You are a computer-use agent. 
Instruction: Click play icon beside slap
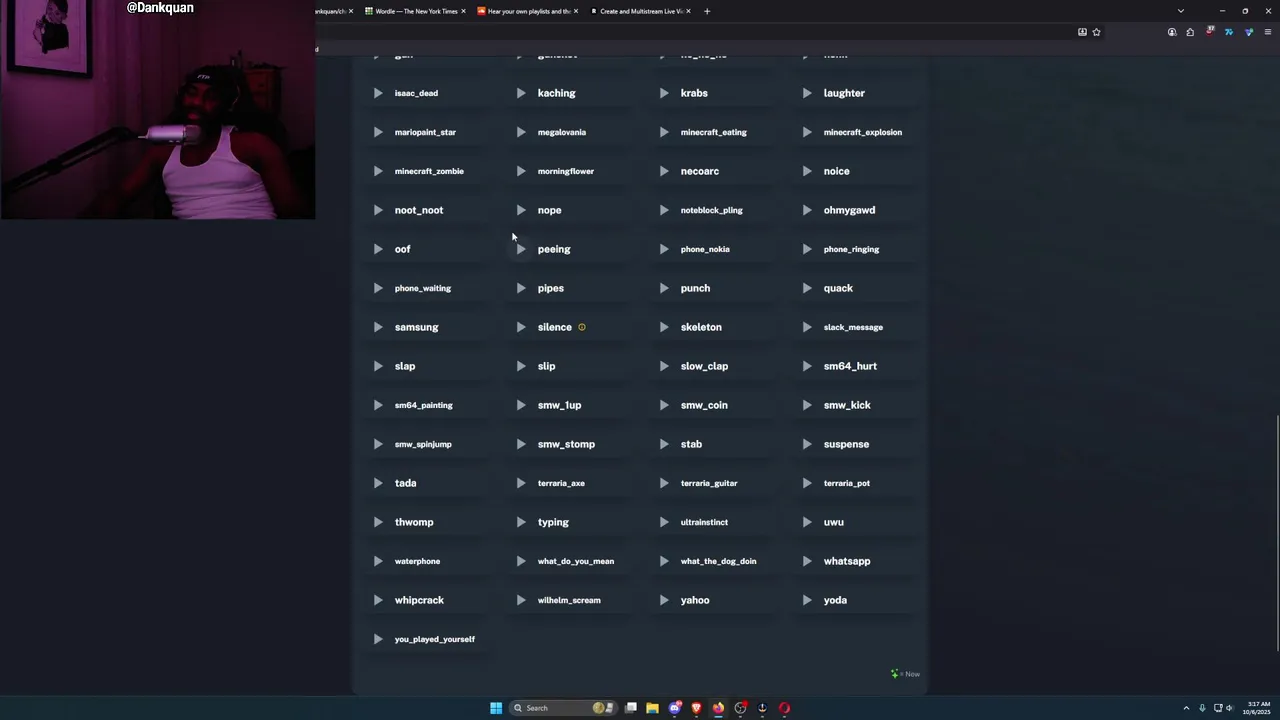click(x=378, y=366)
